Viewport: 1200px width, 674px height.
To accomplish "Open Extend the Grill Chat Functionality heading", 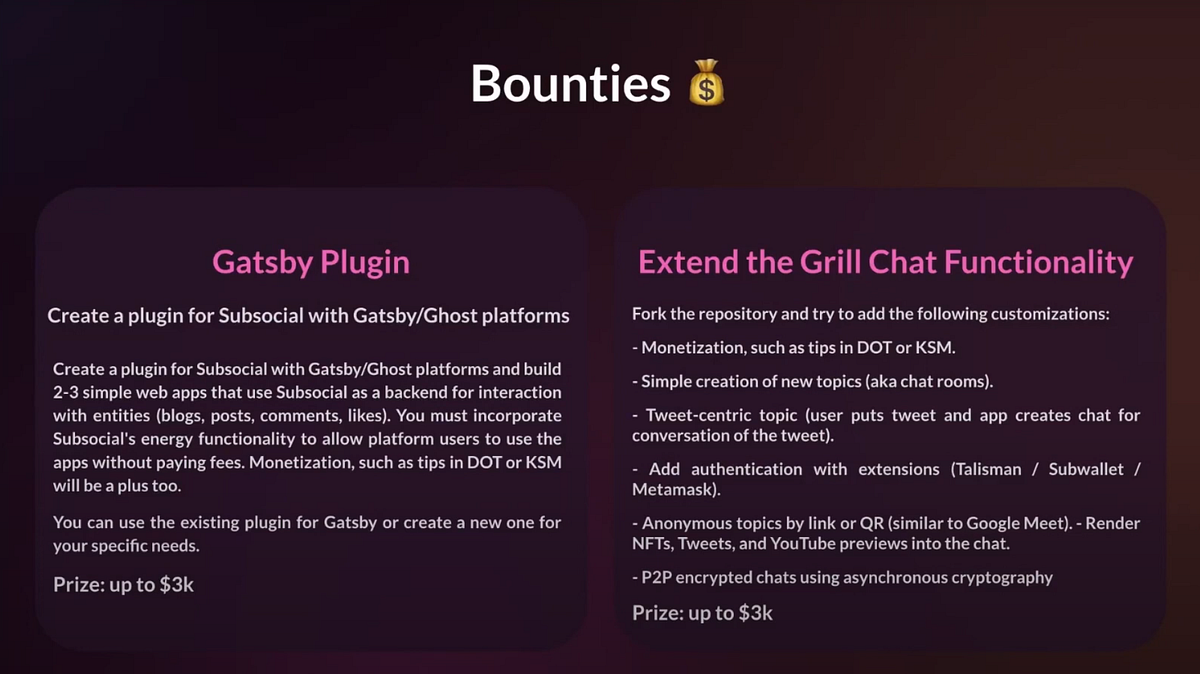I will (x=886, y=263).
